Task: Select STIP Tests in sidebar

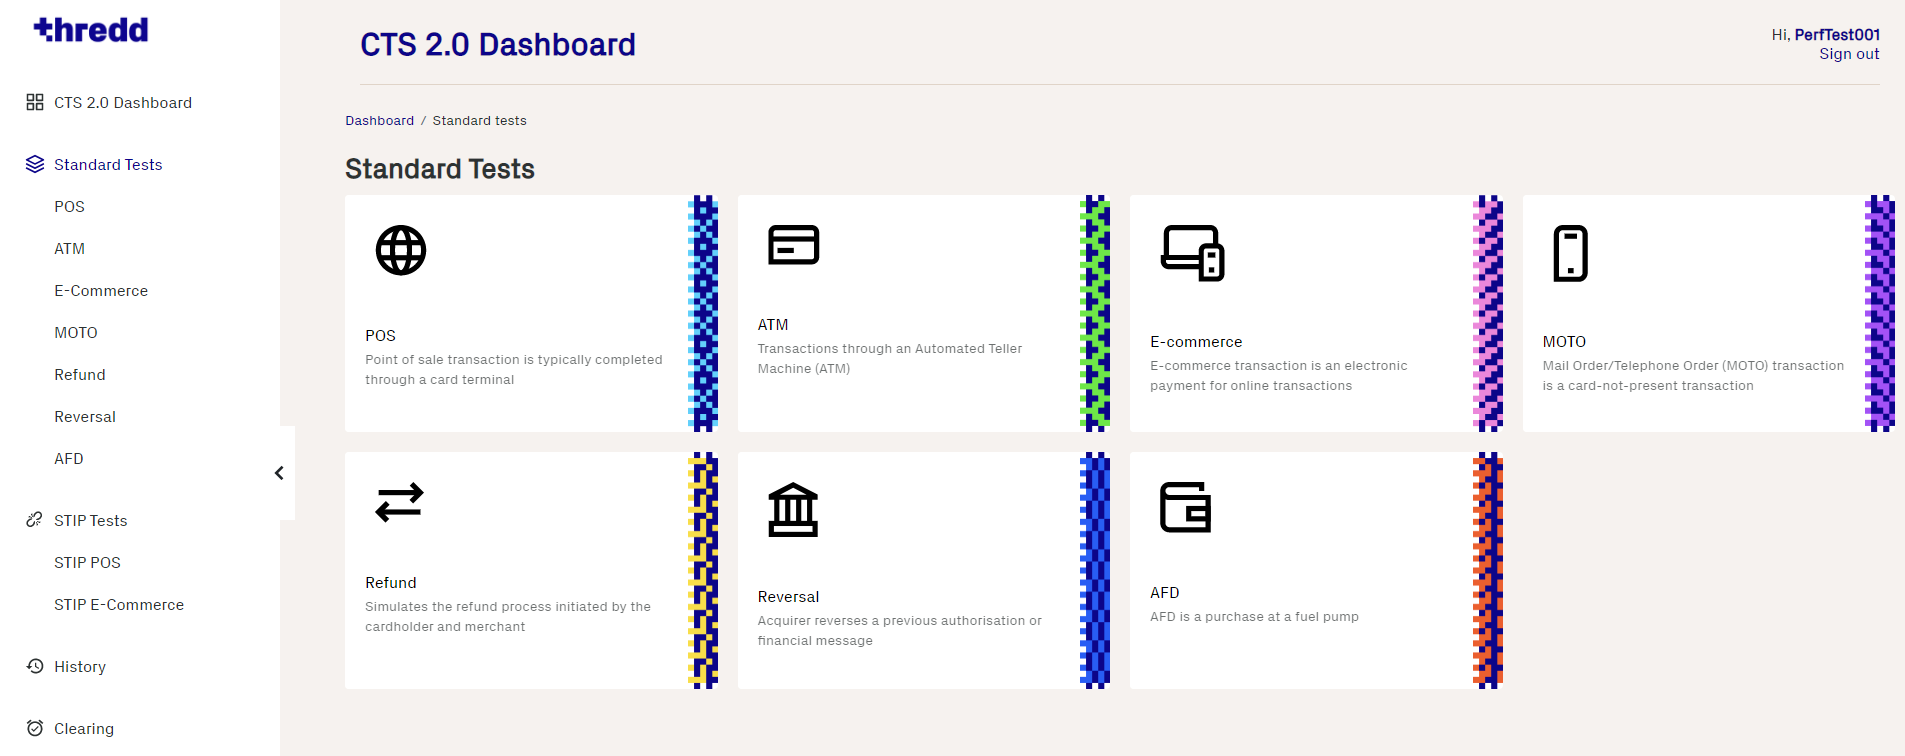Action: point(91,520)
